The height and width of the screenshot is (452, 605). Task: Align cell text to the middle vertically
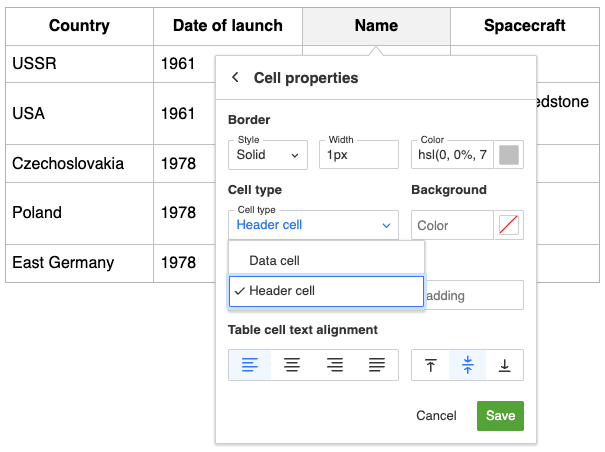point(468,365)
